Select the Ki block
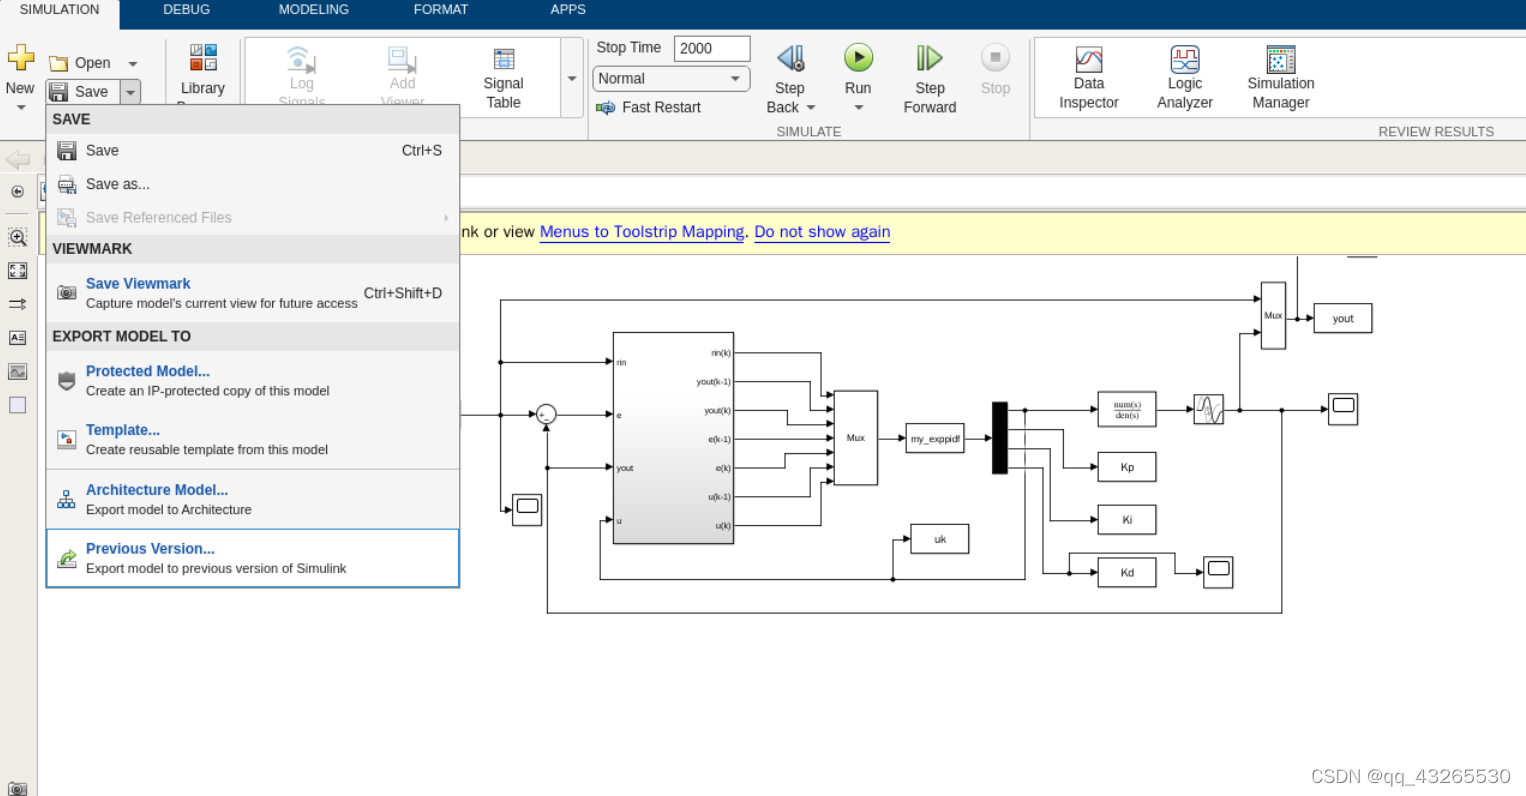The height and width of the screenshot is (796, 1526). 1127,520
